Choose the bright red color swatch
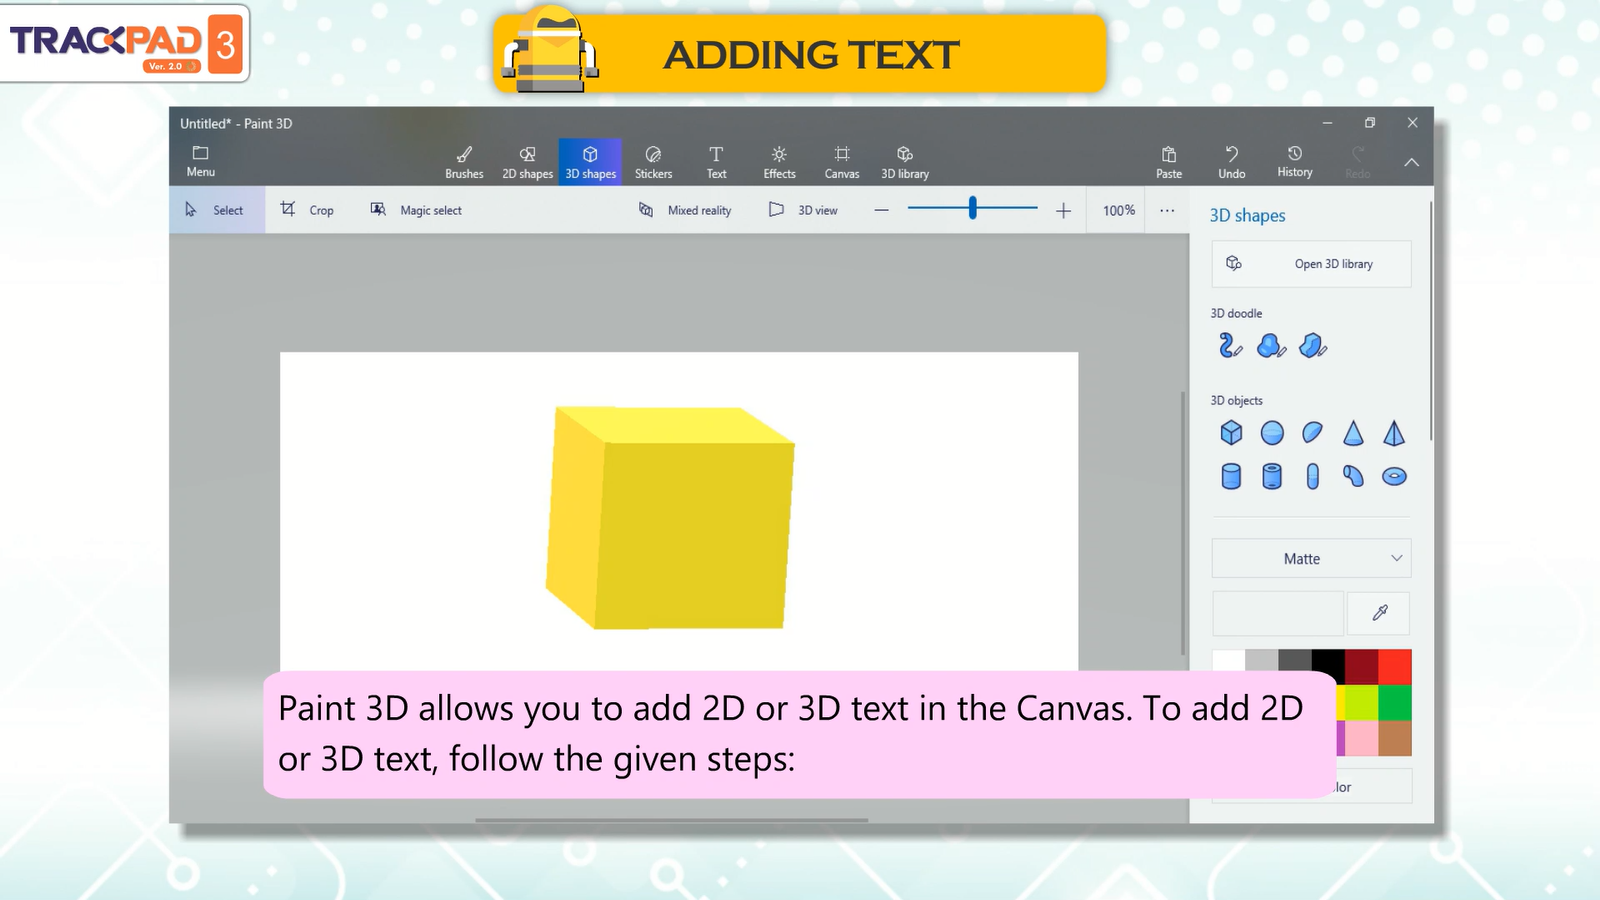This screenshot has height=900, width=1600. pyautogui.click(x=1395, y=667)
